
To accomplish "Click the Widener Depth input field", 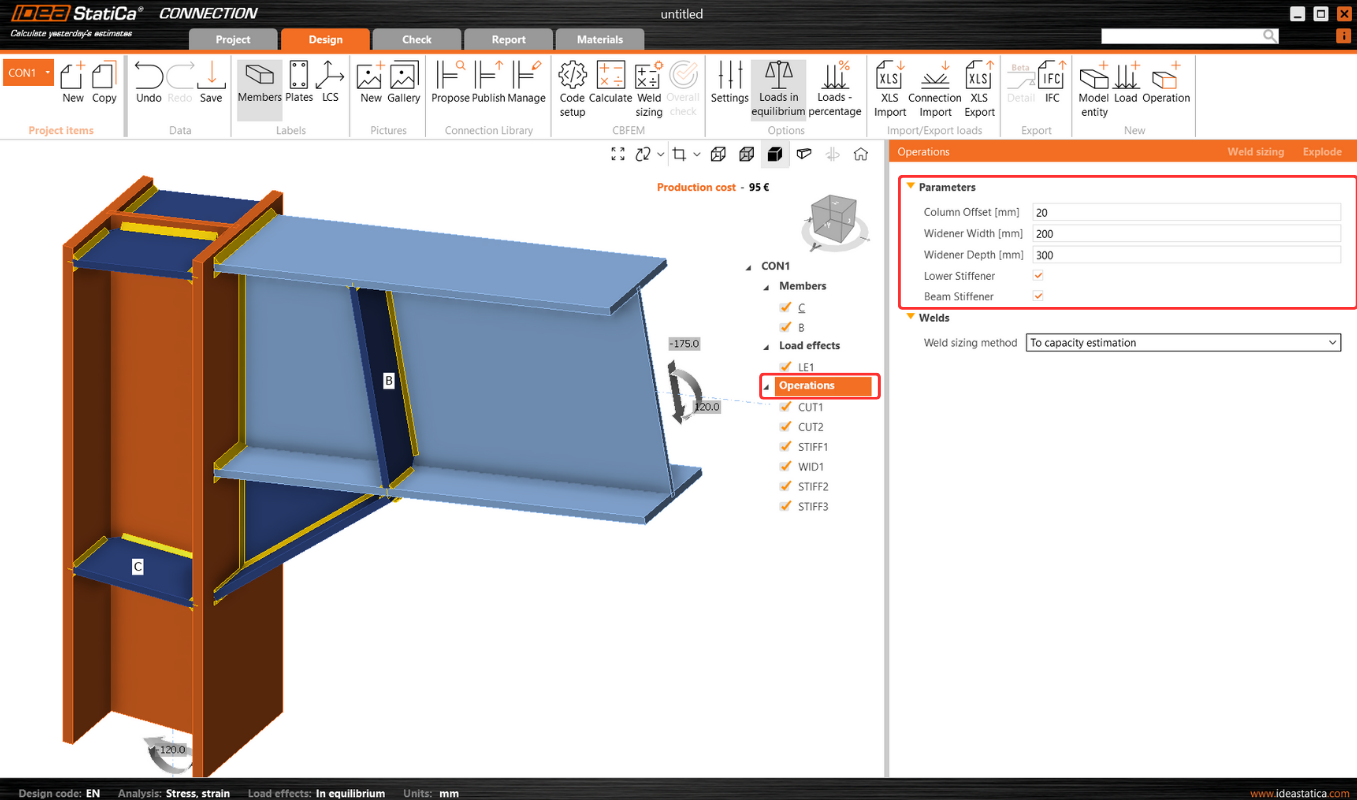I will pos(1186,254).
